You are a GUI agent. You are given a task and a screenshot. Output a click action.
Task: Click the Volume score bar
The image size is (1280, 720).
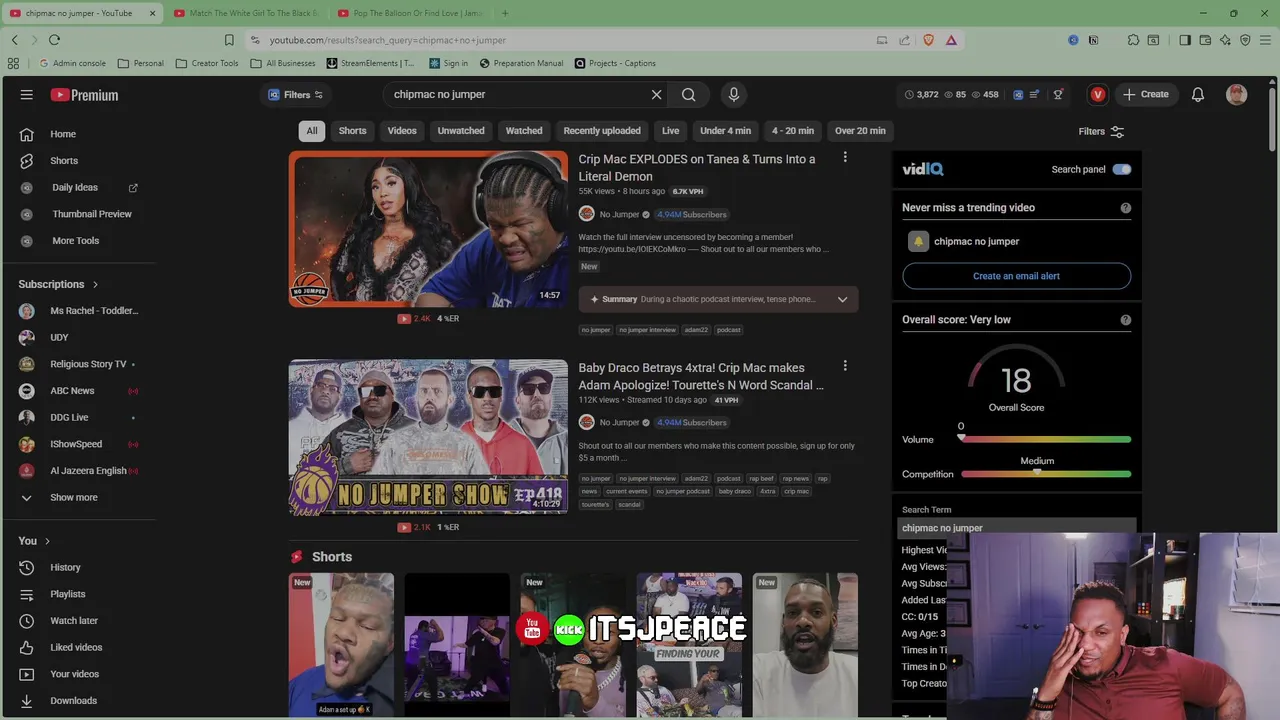tap(1046, 439)
